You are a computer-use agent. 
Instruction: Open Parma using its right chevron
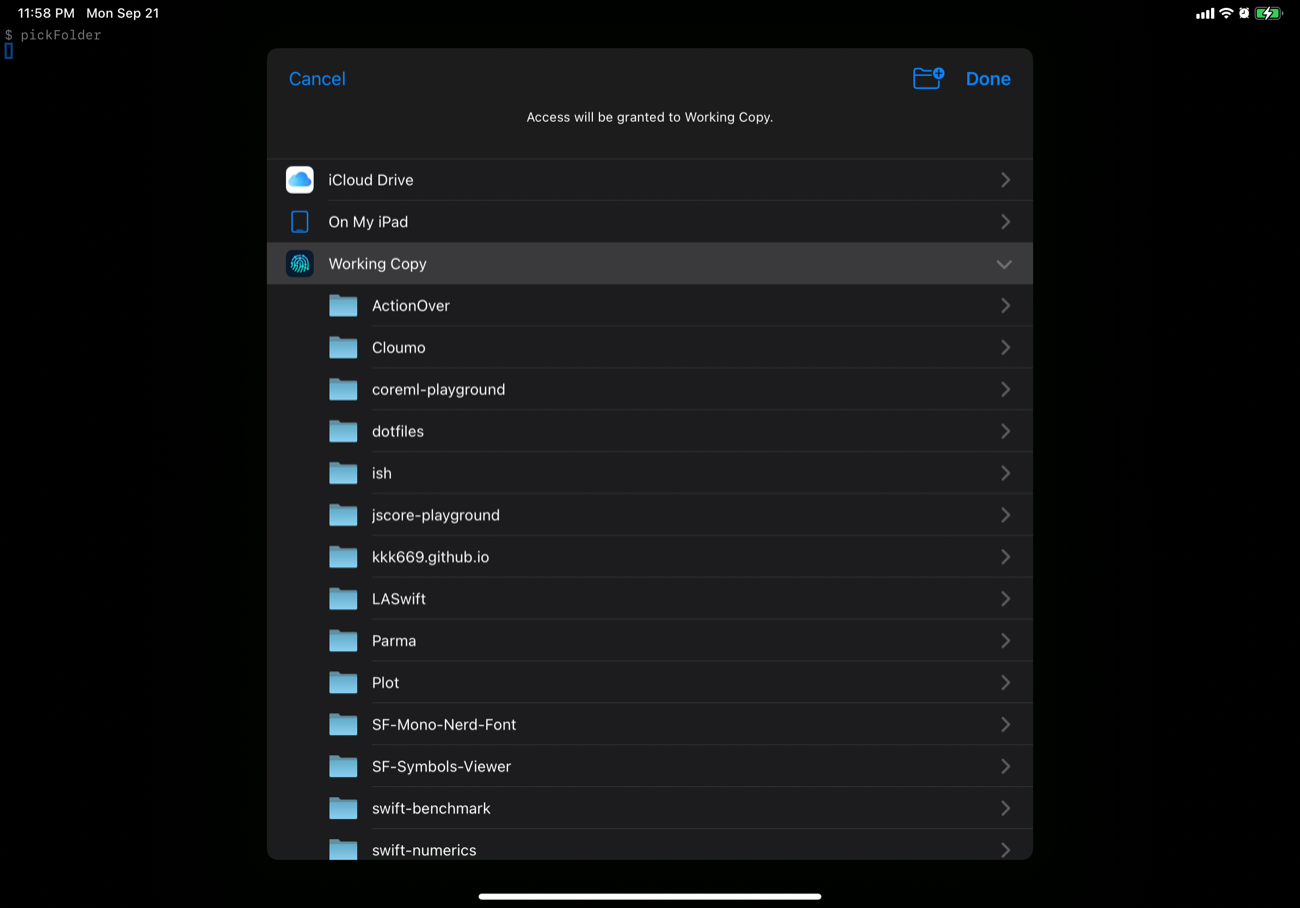(1005, 641)
